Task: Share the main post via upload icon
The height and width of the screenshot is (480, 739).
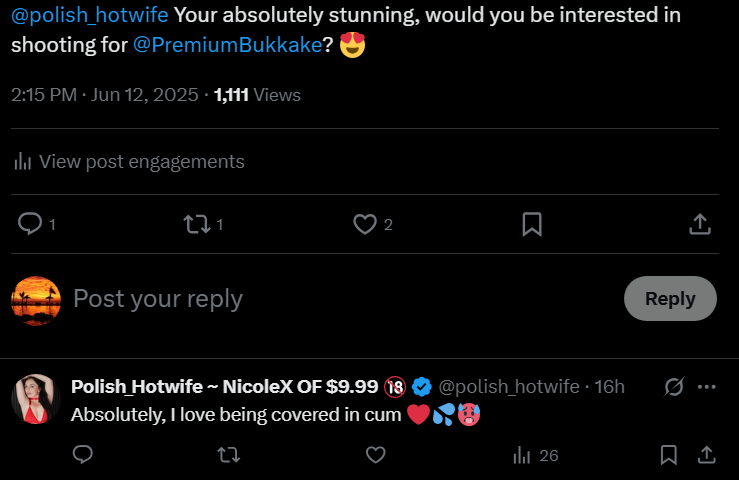Action: [700, 224]
